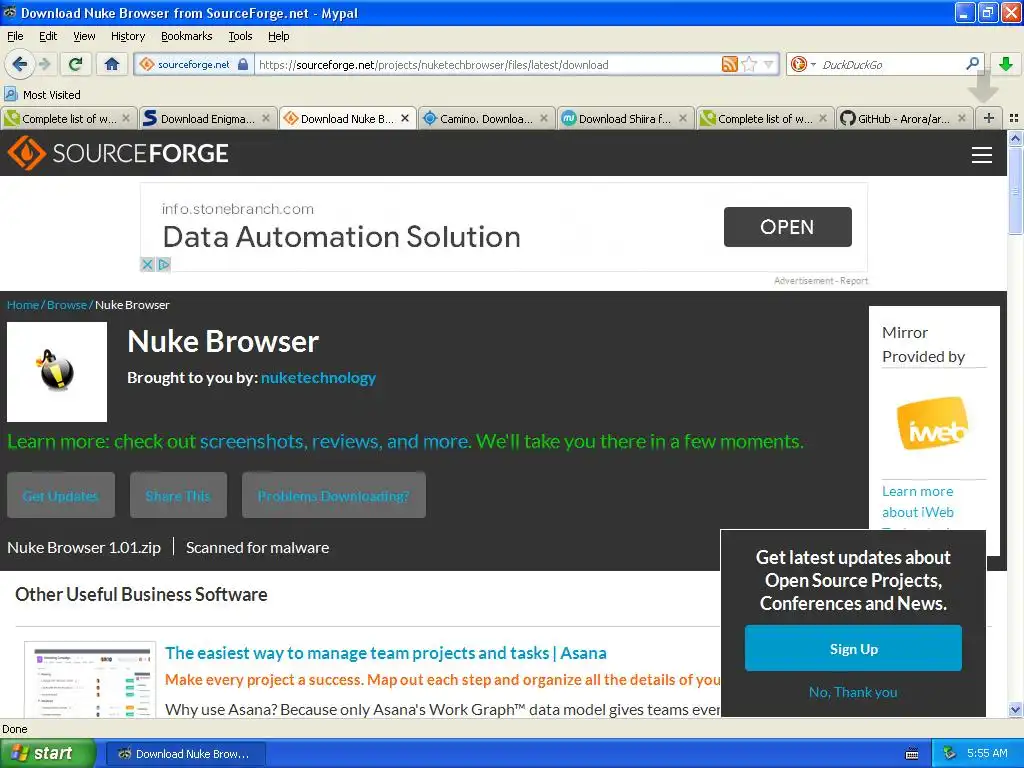
Task: Open the Most Visited bookmarks folder
Action: point(42,95)
